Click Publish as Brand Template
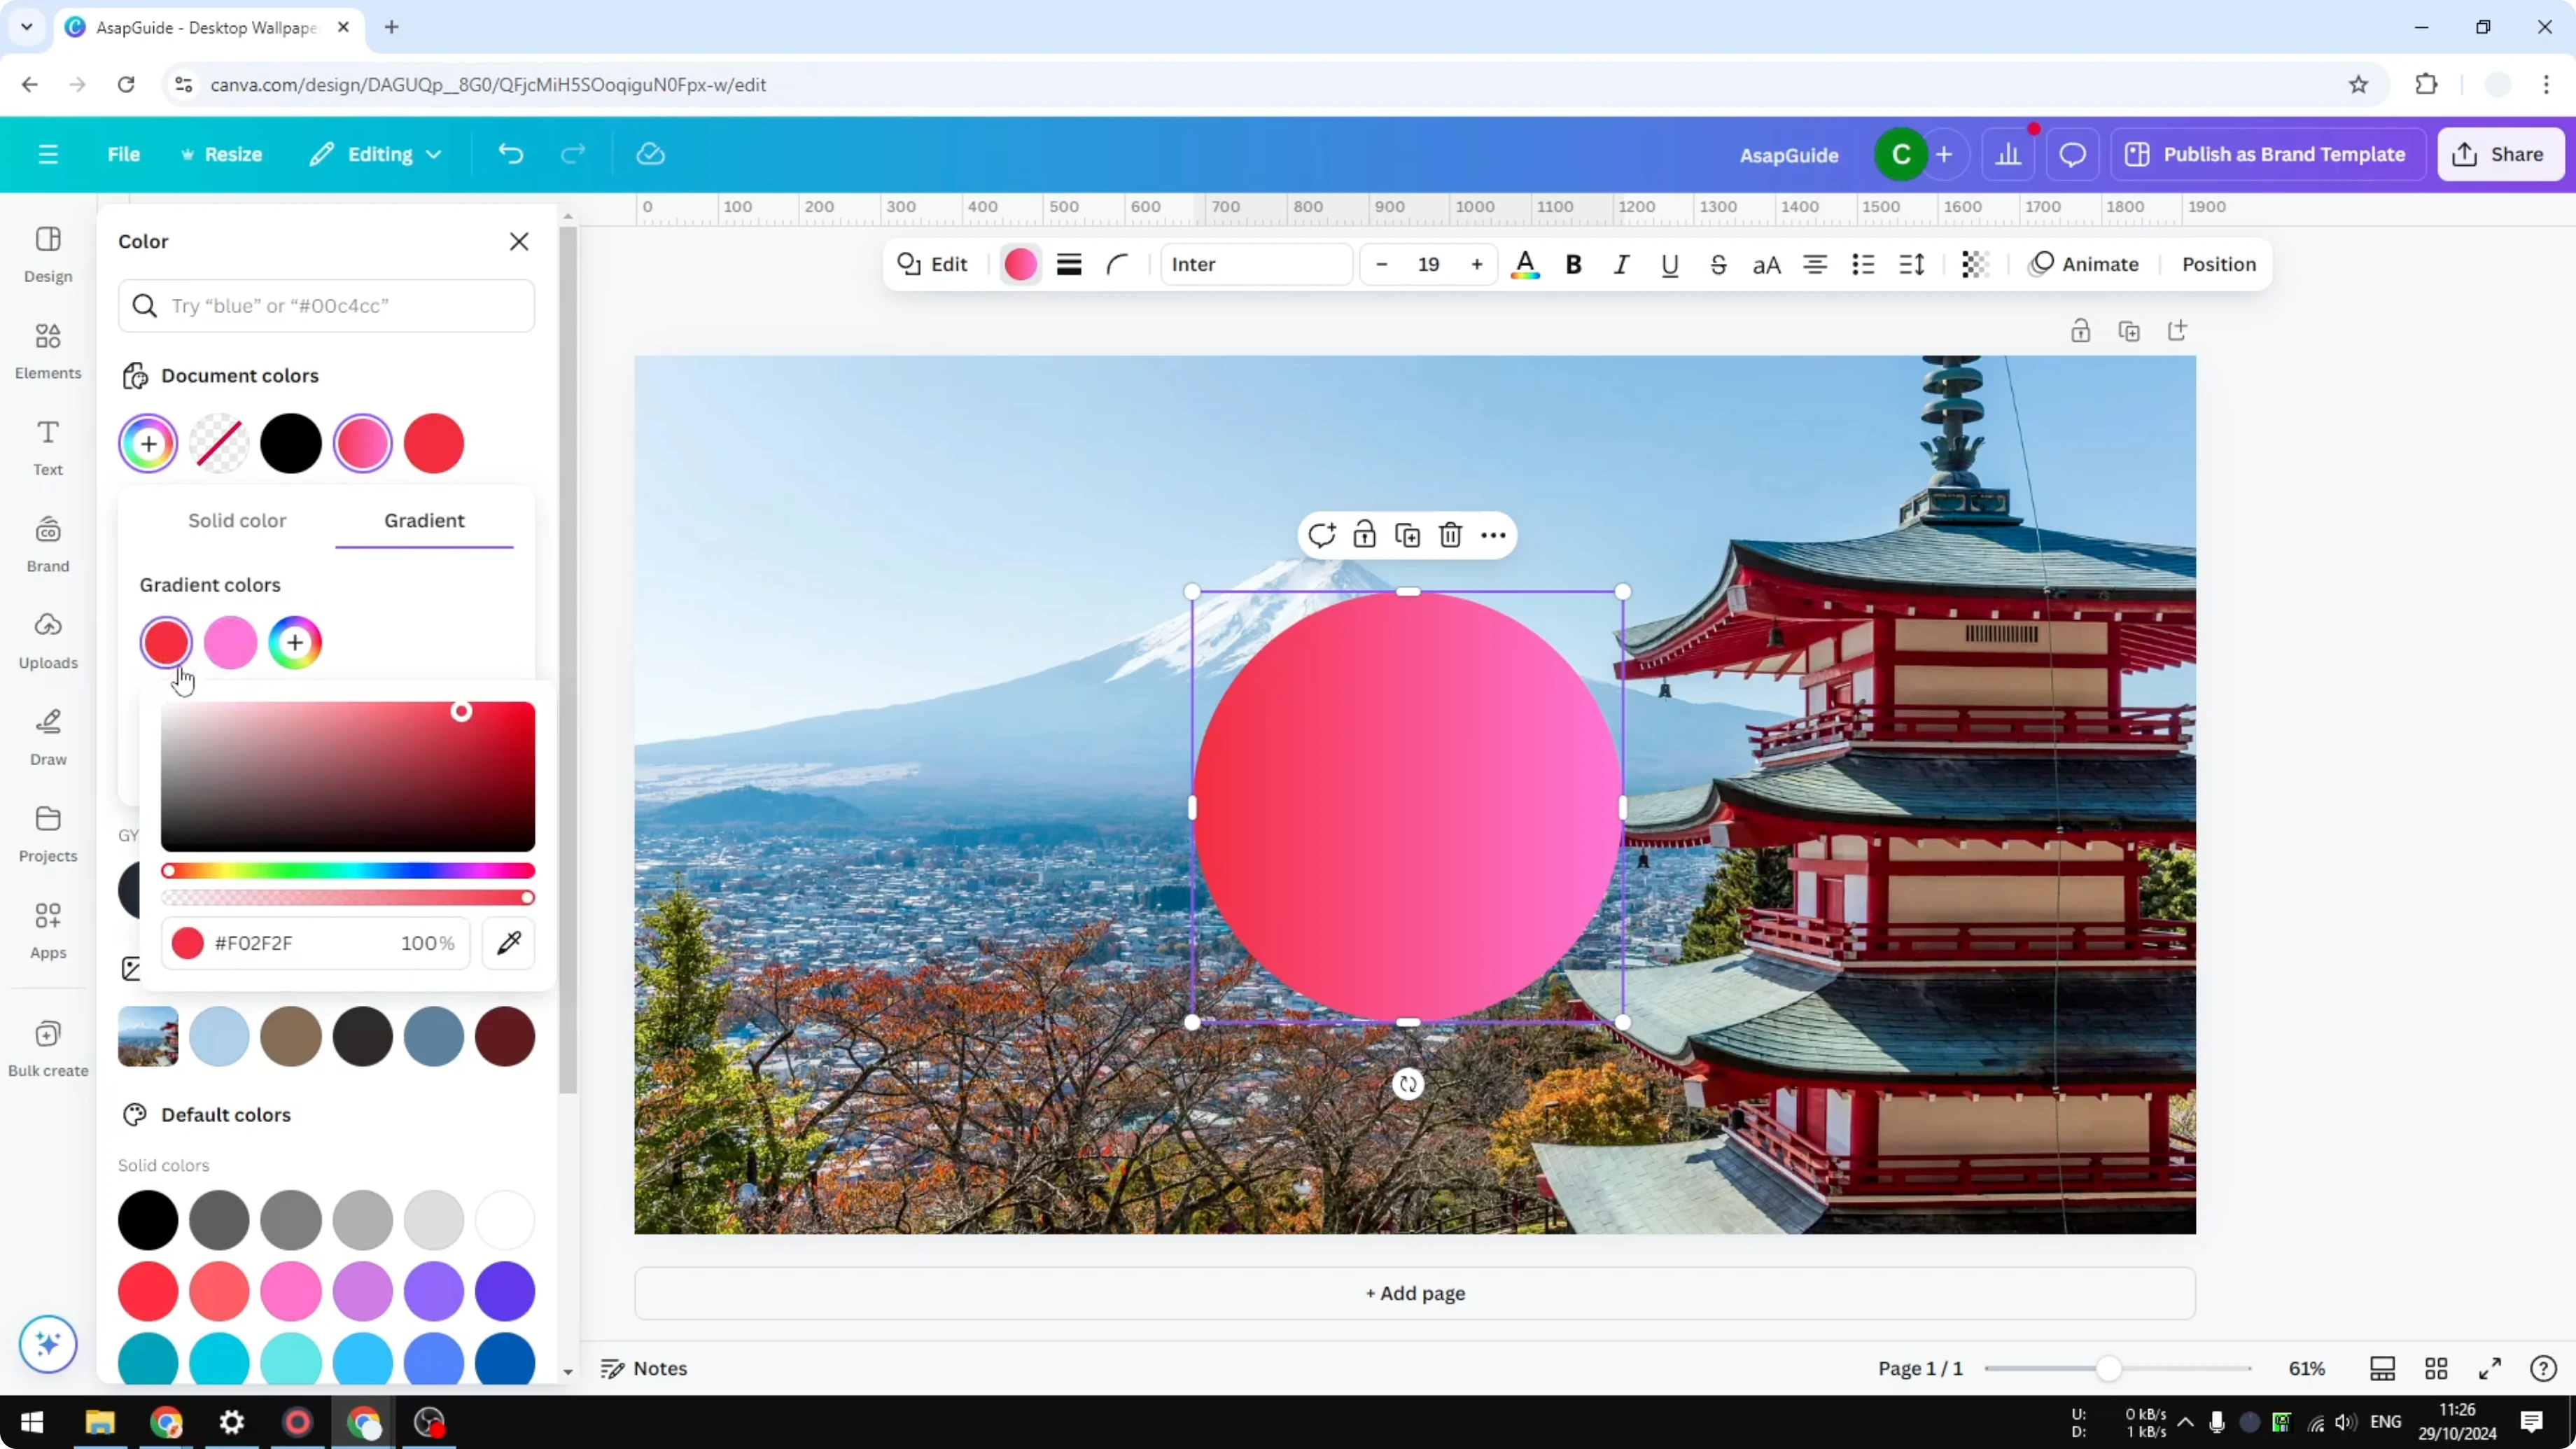 pos(2268,154)
